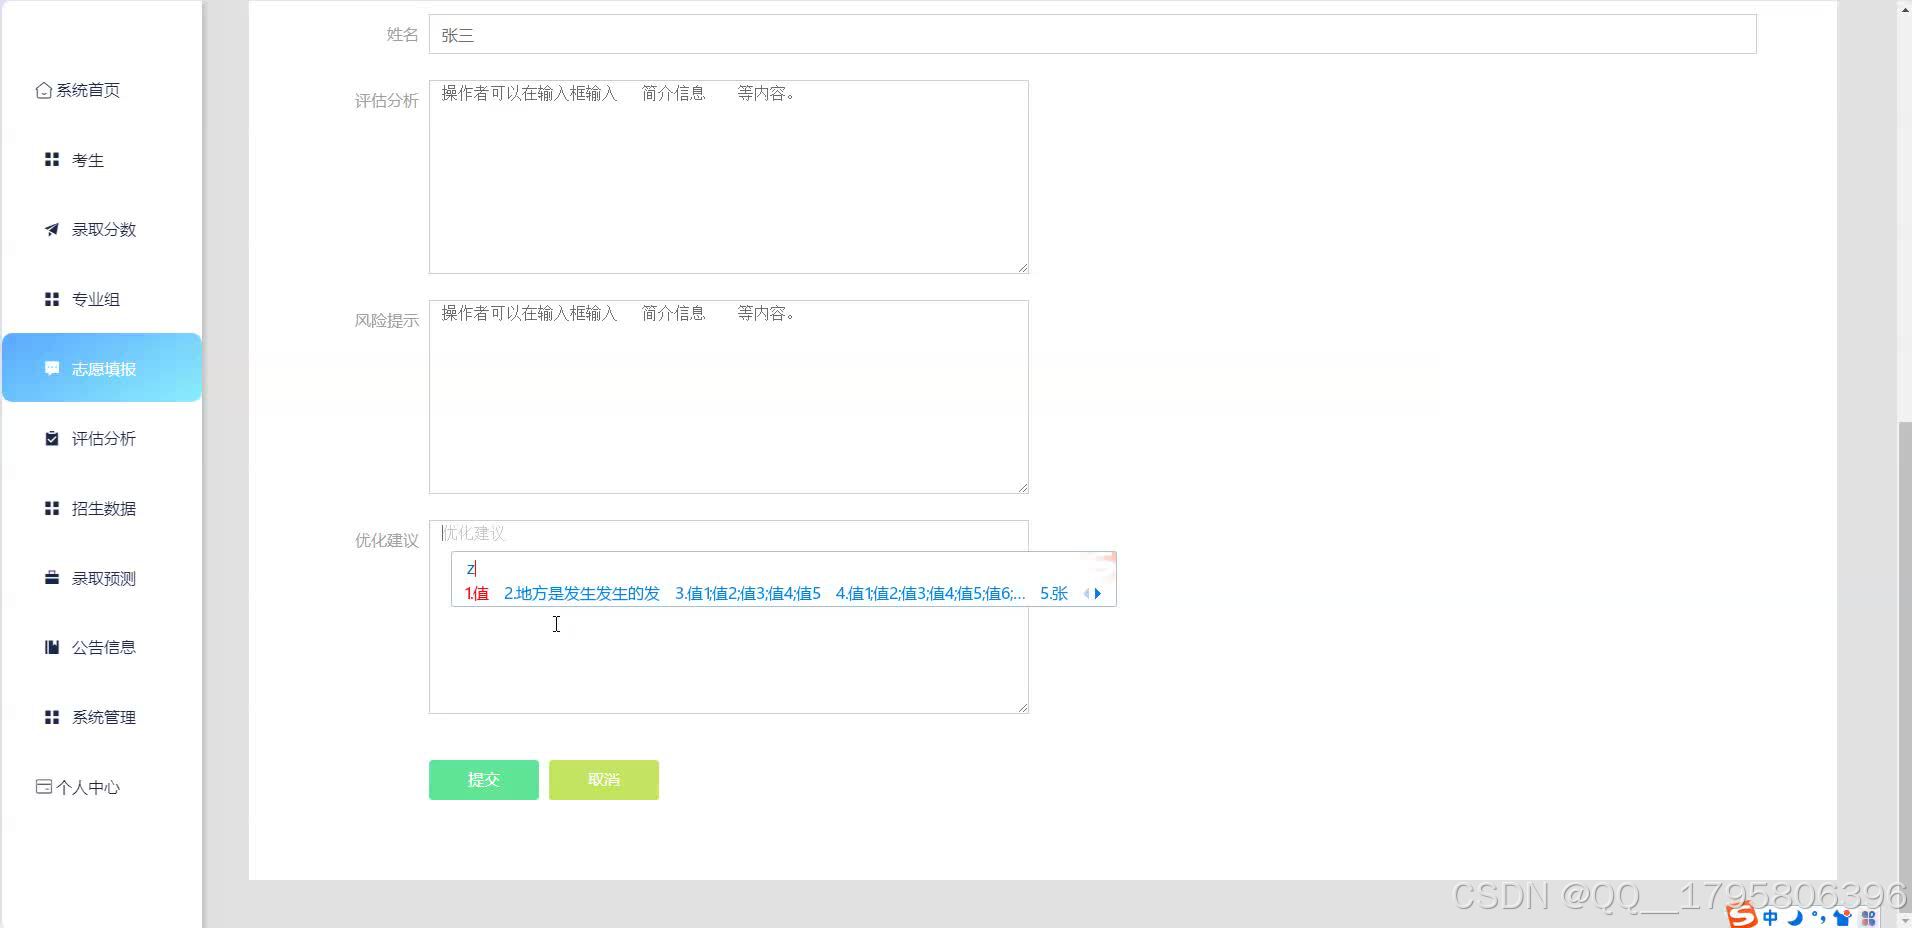The image size is (1912, 928).
Task: Open the 专业组 menu item
Action: click(96, 299)
